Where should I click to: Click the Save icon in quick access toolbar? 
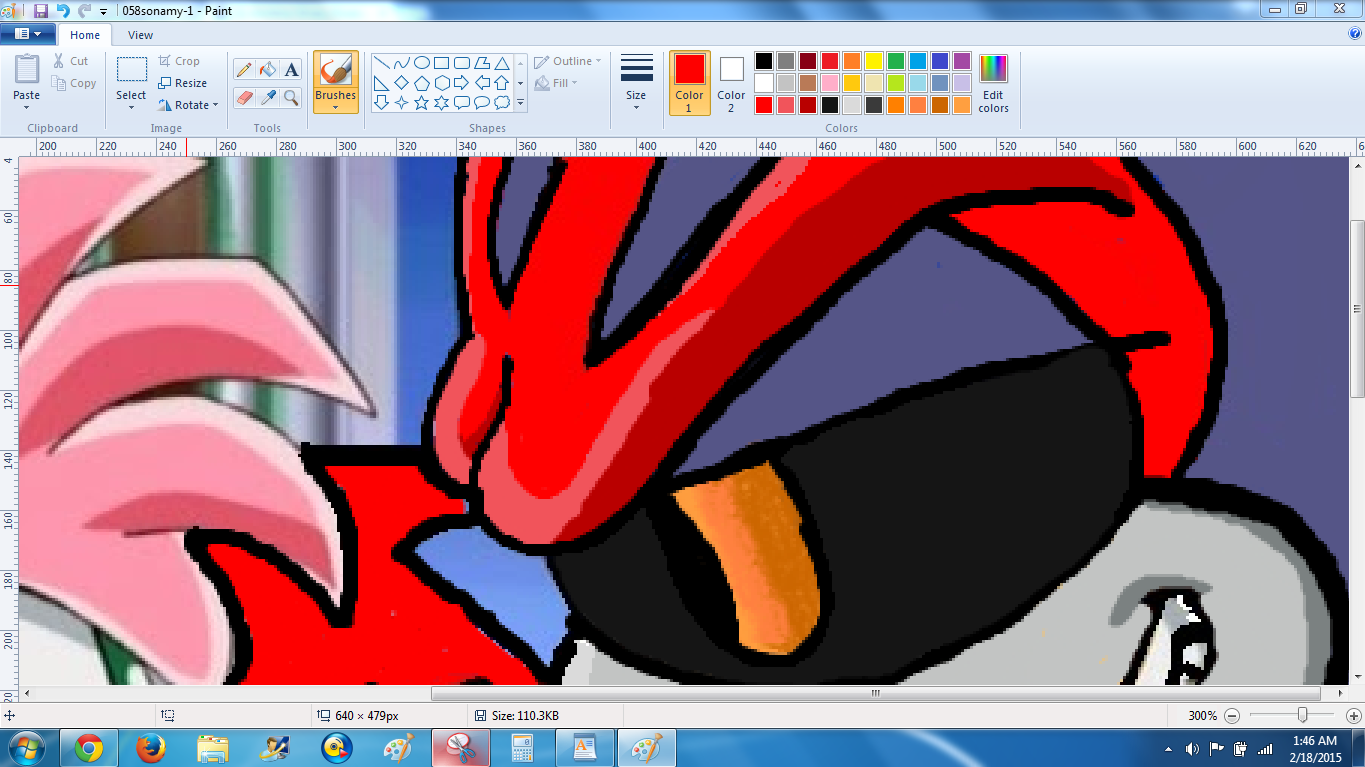coord(41,10)
